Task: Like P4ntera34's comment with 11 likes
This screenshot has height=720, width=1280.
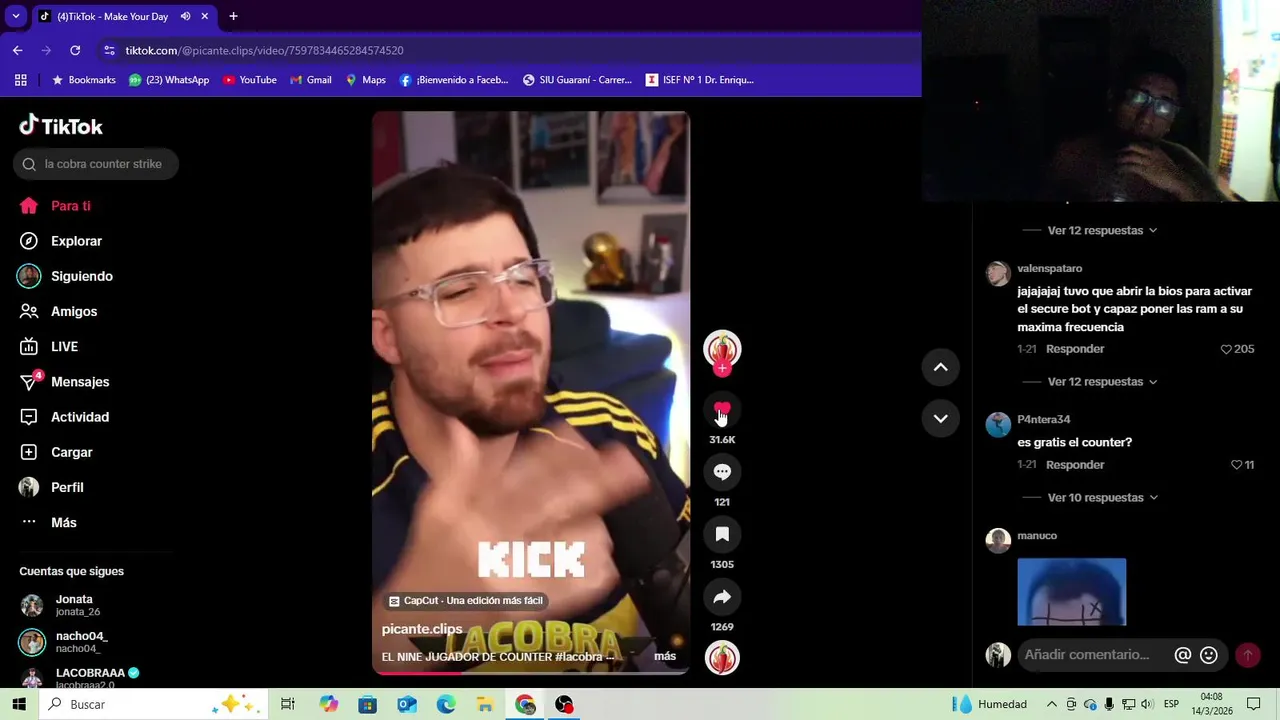Action: [1236, 465]
